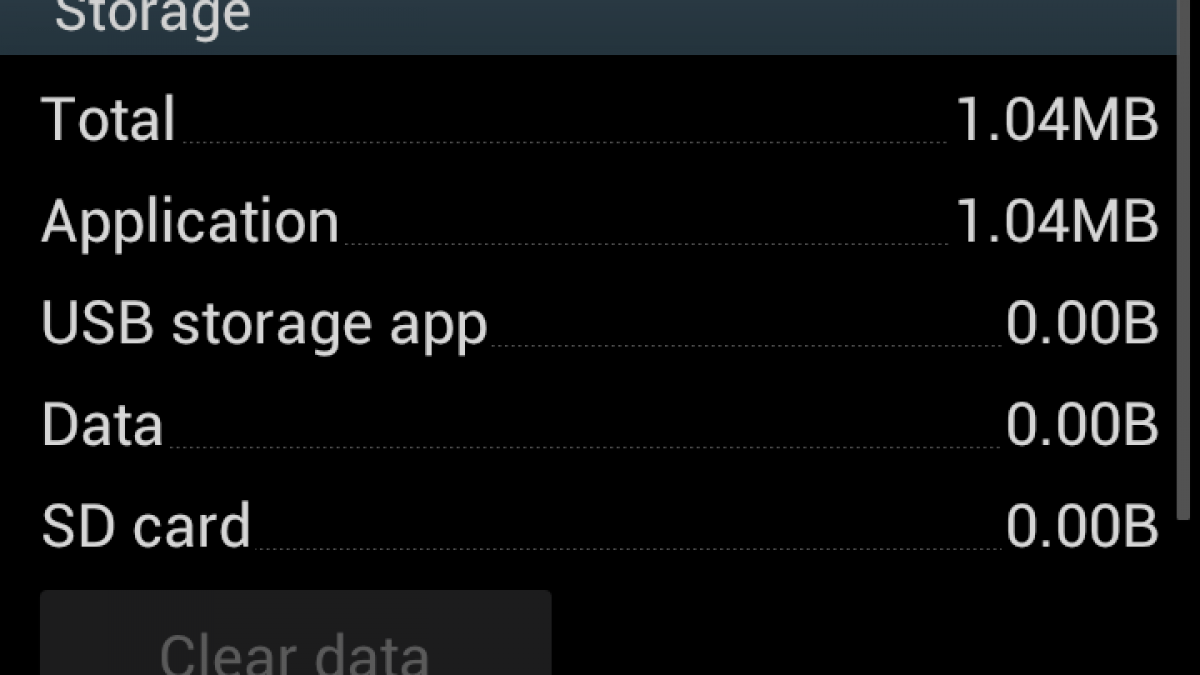The height and width of the screenshot is (675, 1200).
Task: Tap the SD card label
Action: tap(146, 526)
